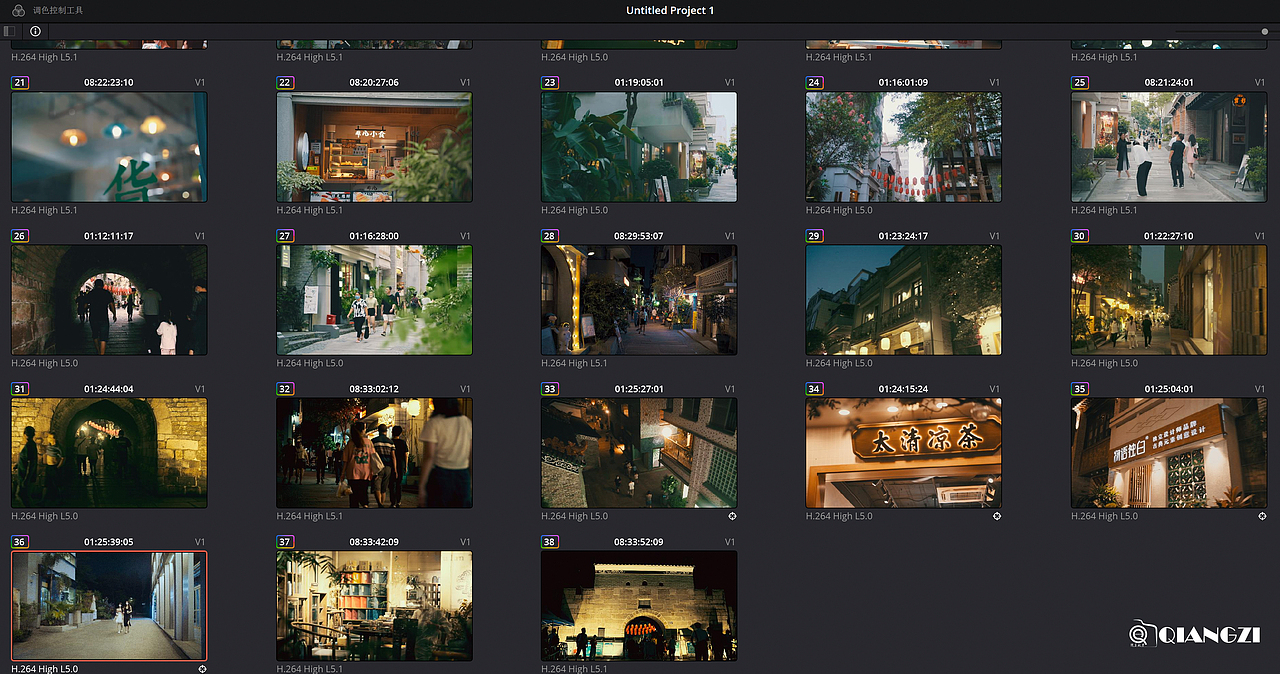Toggle the sidebar panel icon
Viewport: 1280px width, 674px height.
pyautogui.click(x=9, y=31)
